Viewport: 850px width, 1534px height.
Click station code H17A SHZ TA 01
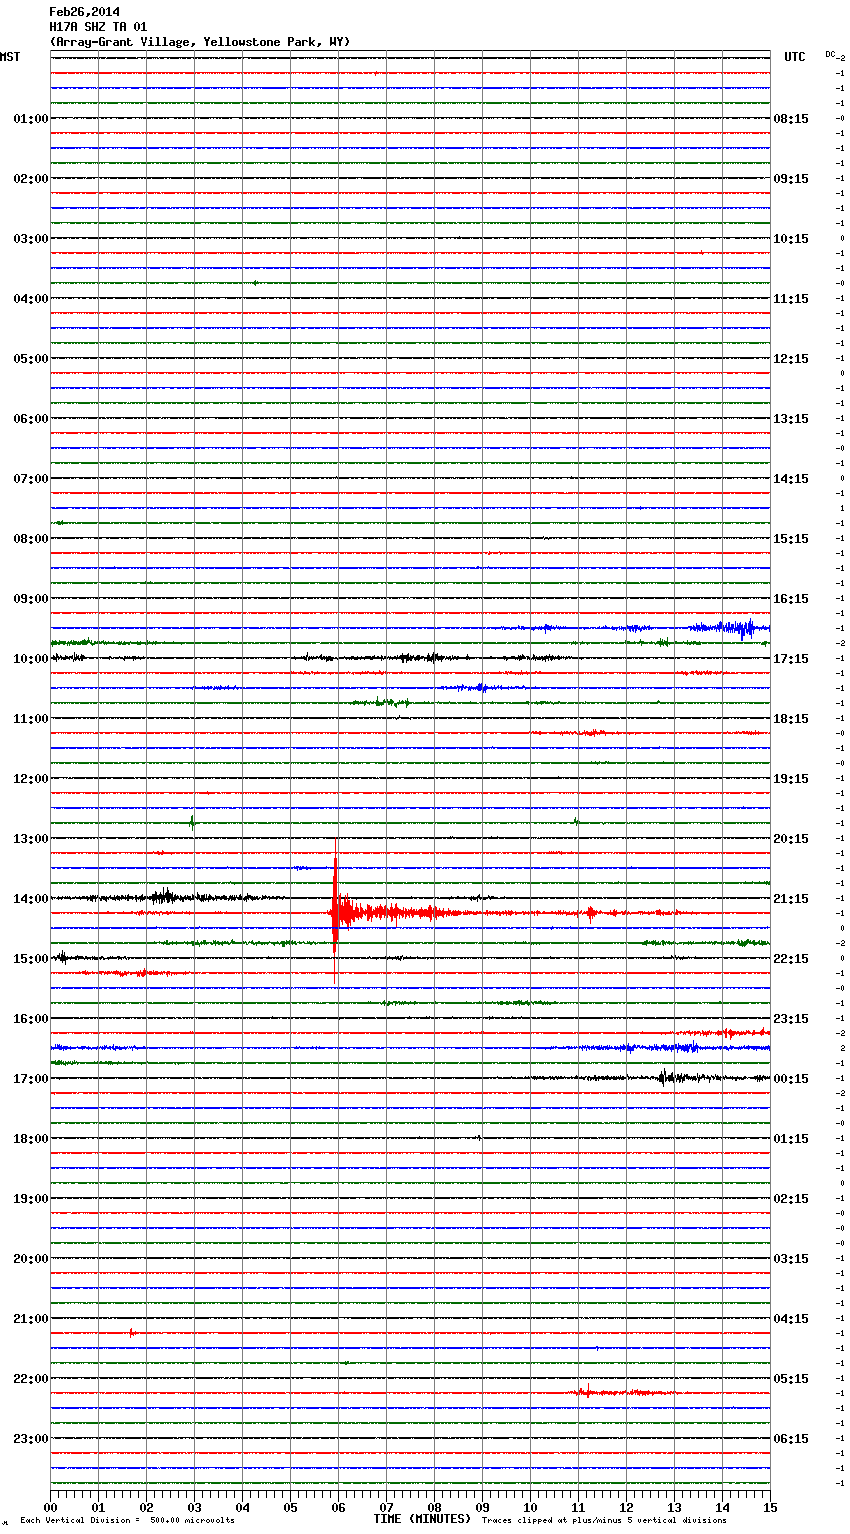[x=98, y=27]
